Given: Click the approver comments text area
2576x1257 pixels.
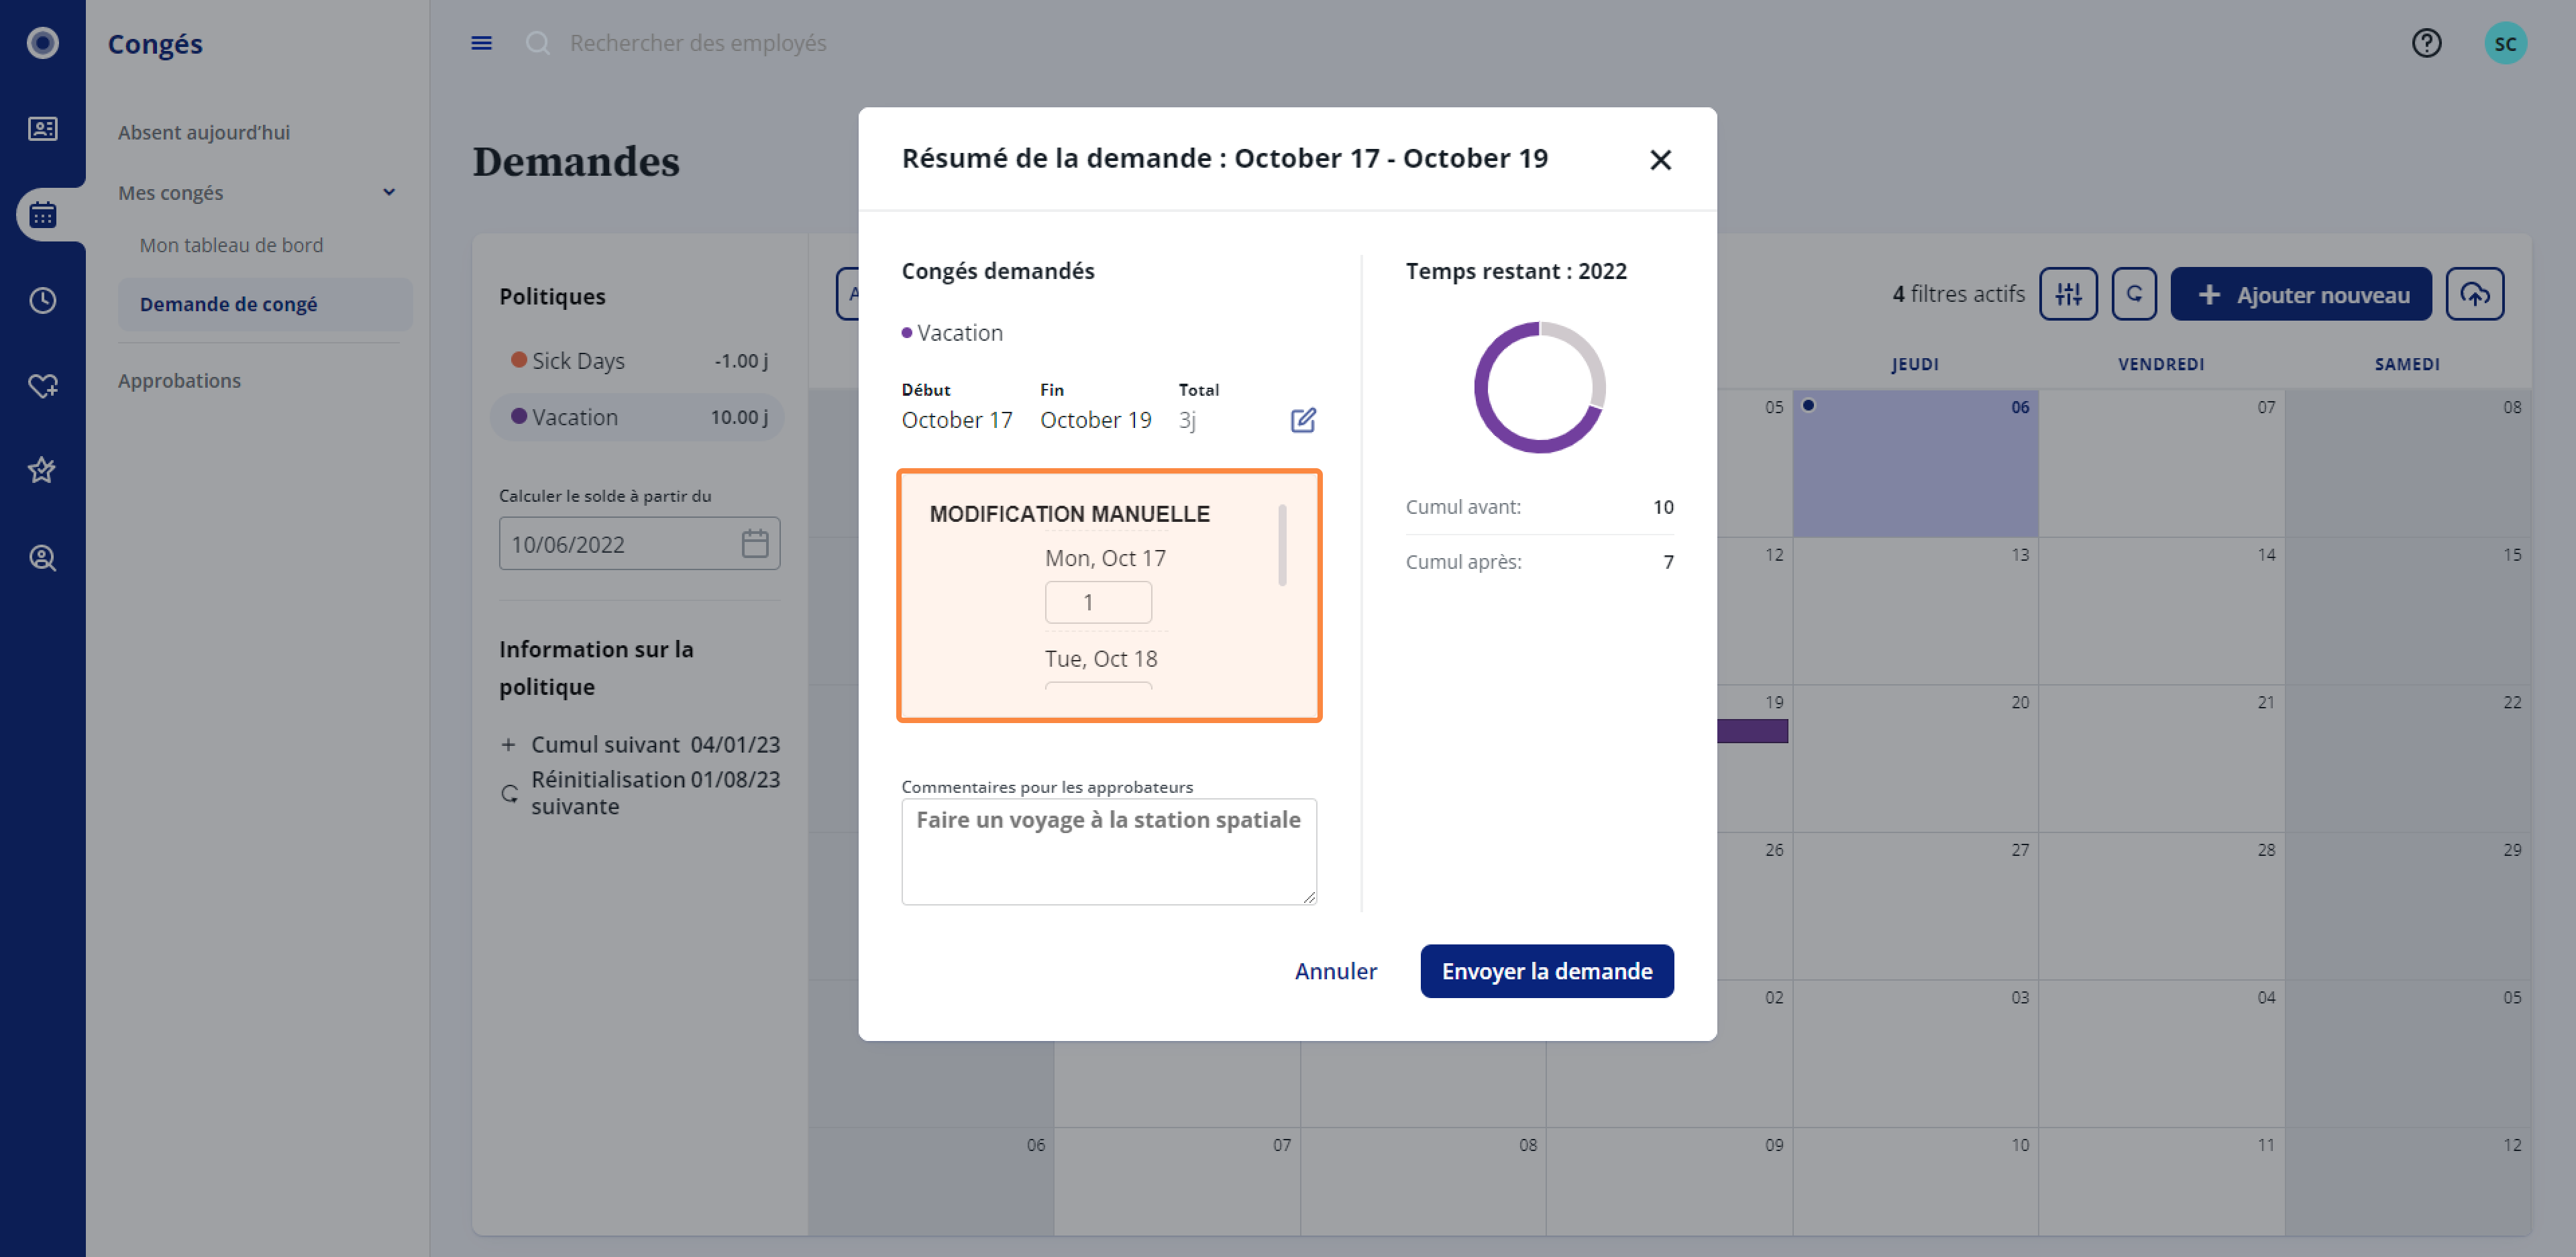Looking at the screenshot, I should tap(1109, 852).
